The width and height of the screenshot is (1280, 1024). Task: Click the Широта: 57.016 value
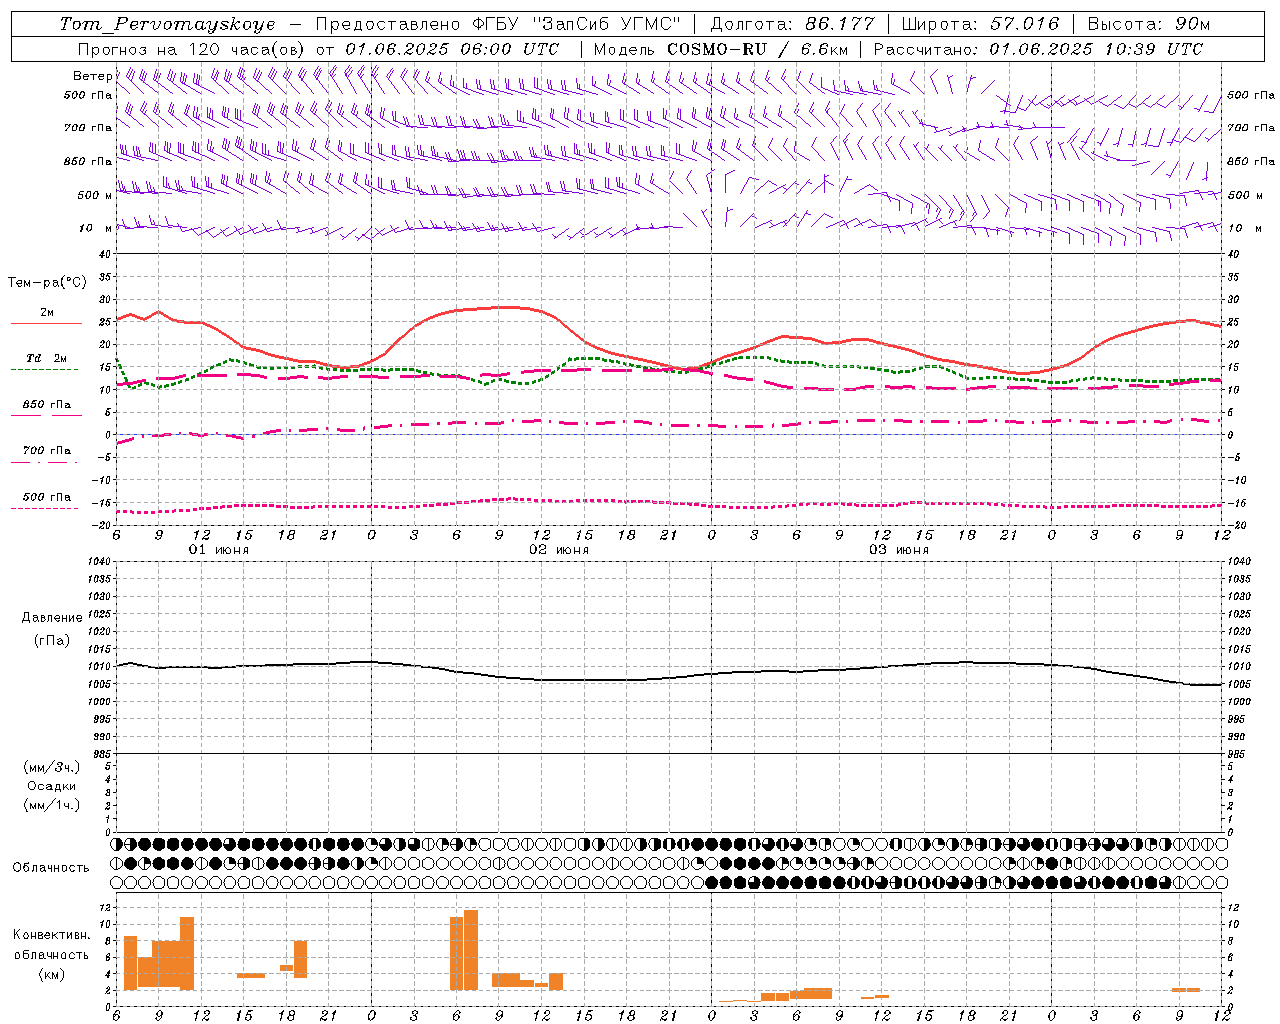point(980,24)
